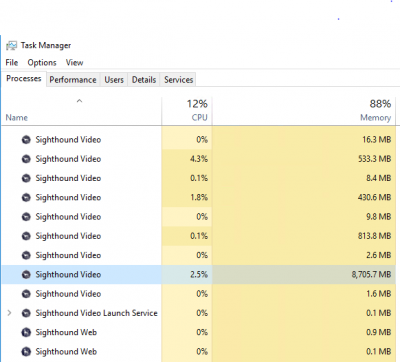Screen dimensions: 400x362
Task: Sort processes by the Memory column header
Action: pyautogui.click(x=304, y=111)
